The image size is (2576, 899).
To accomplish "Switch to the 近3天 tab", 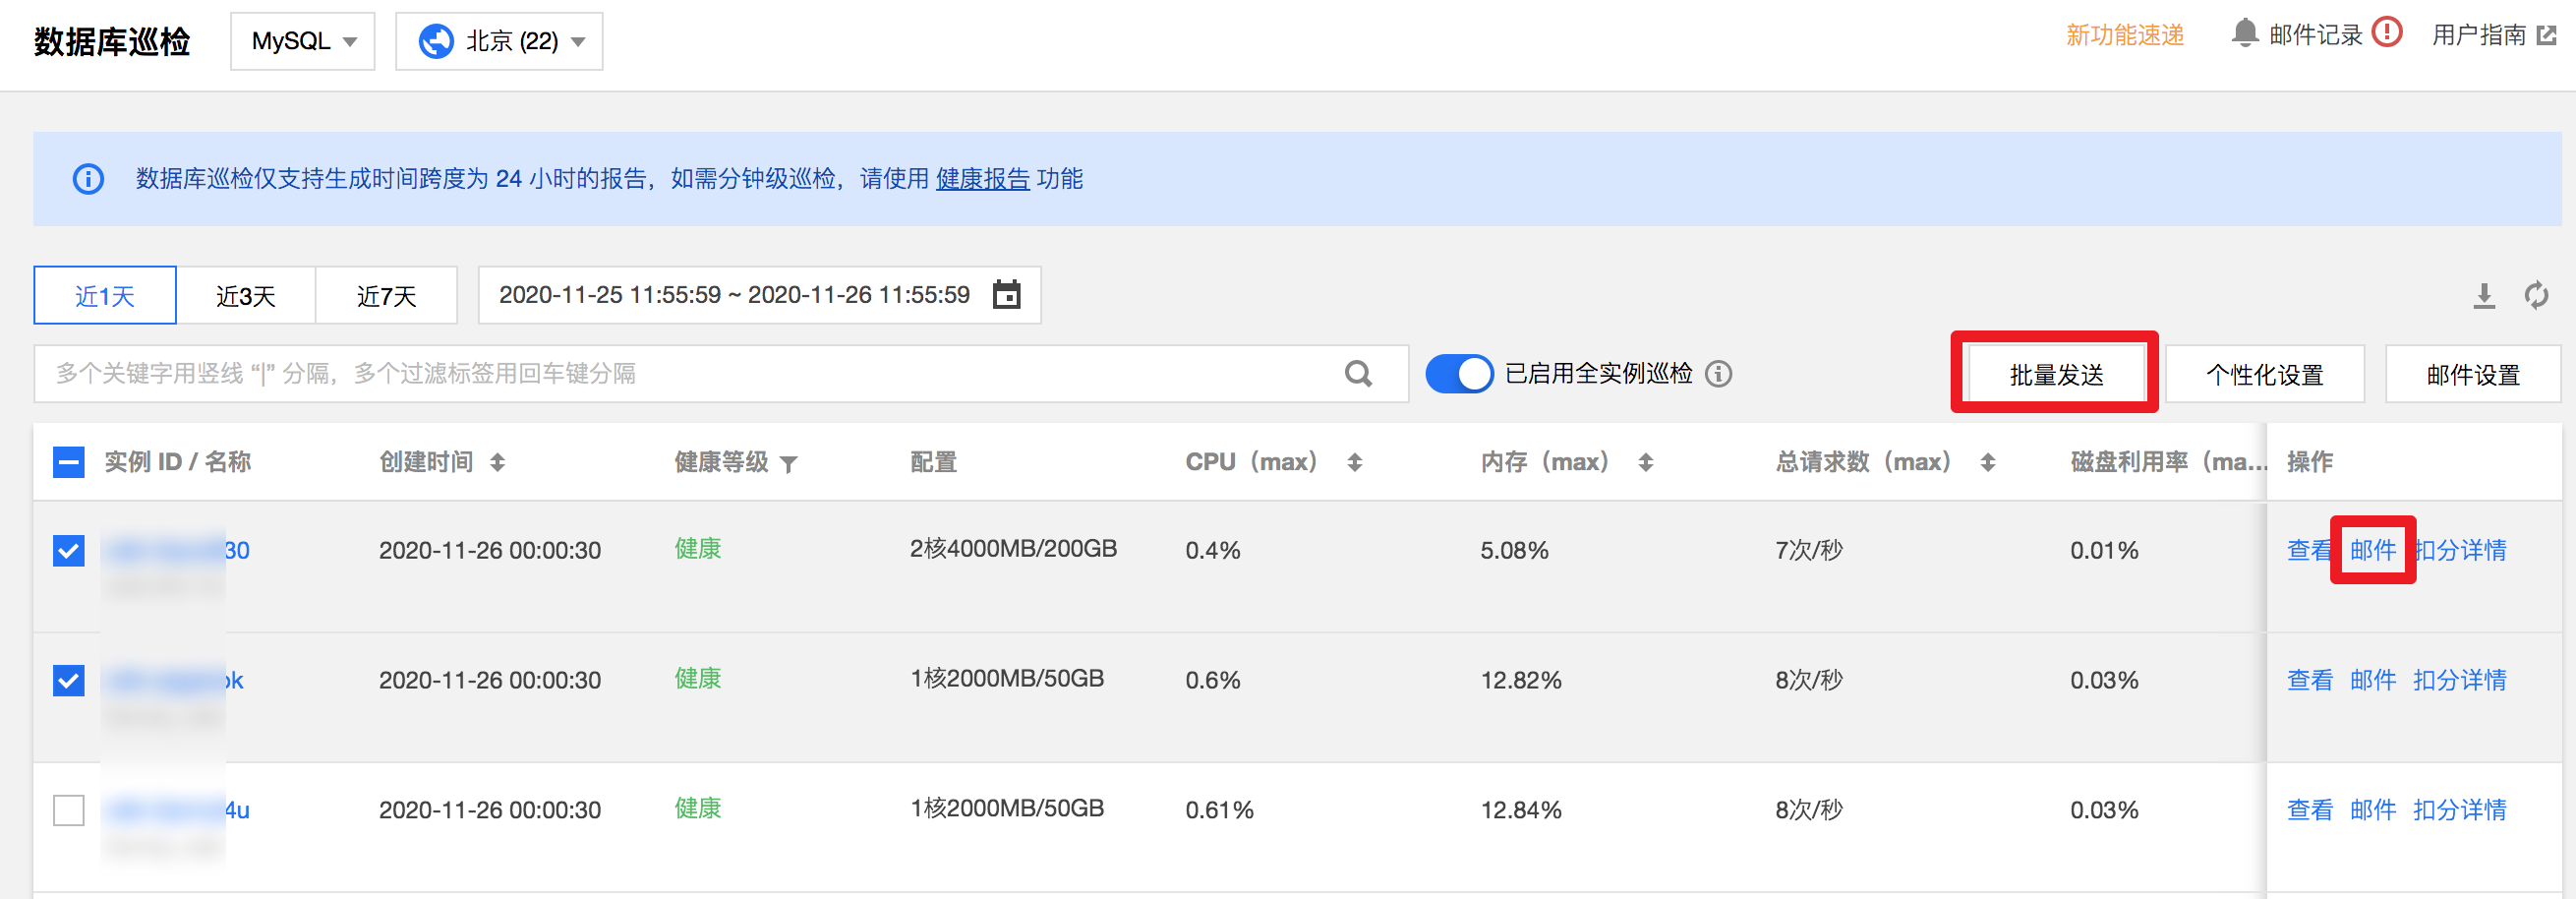I will click(x=246, y=296).
